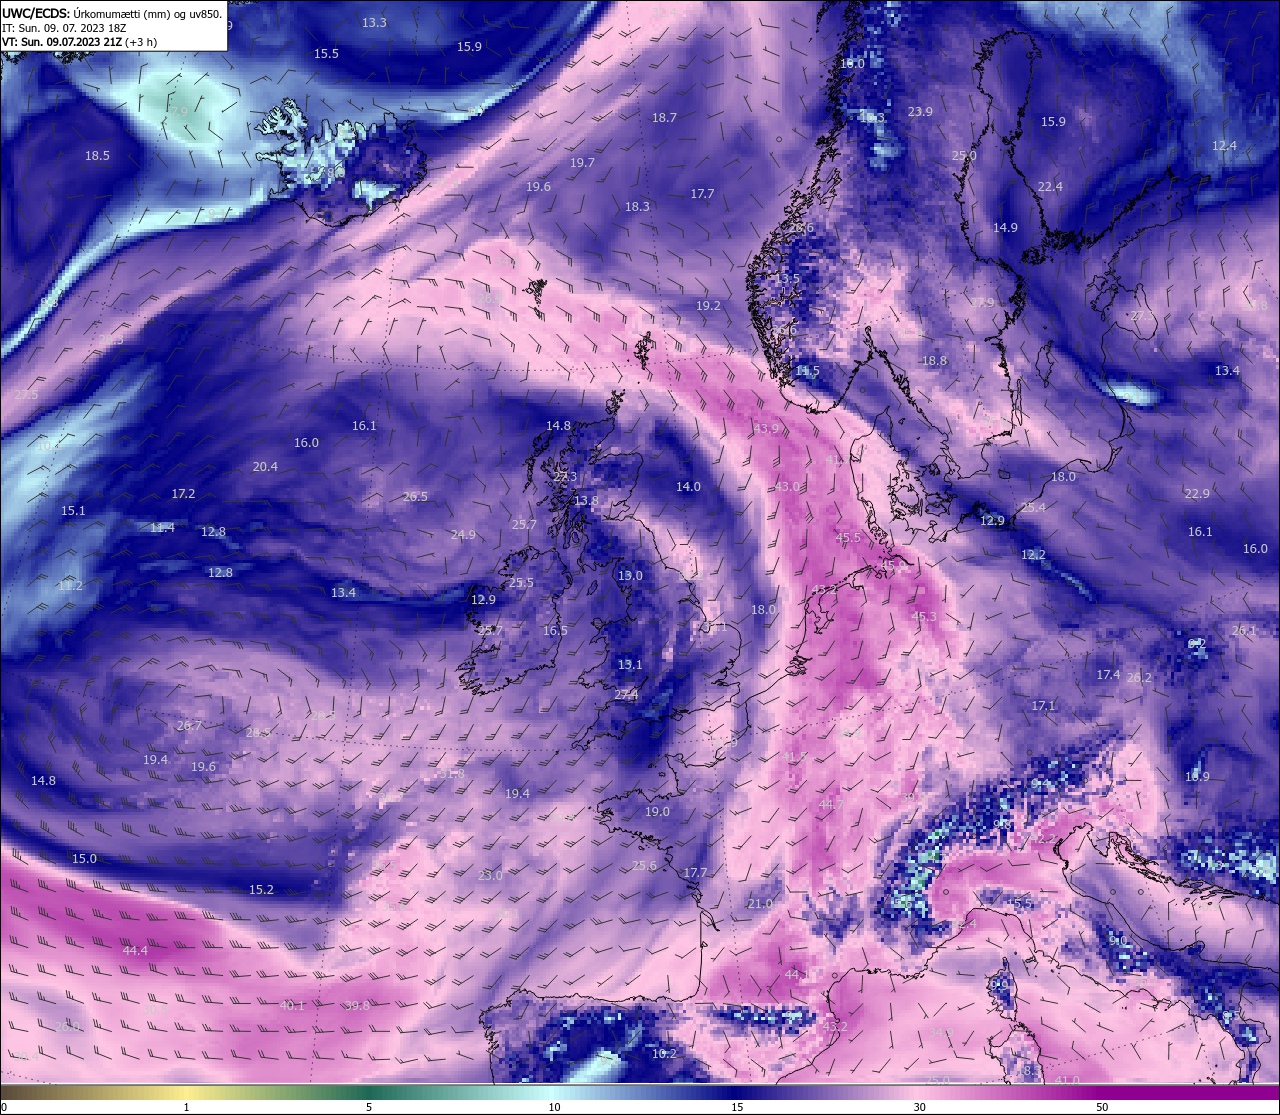Click the "13.1" value over Wales
This screenshot has height=1115, width=1280.
click(630, 664)
